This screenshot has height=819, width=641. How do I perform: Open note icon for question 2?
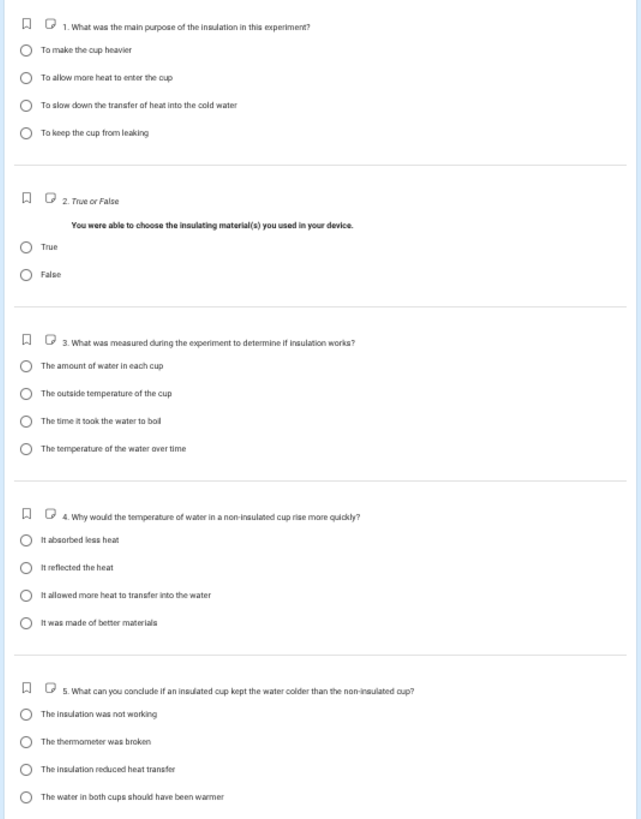[50, 198]
